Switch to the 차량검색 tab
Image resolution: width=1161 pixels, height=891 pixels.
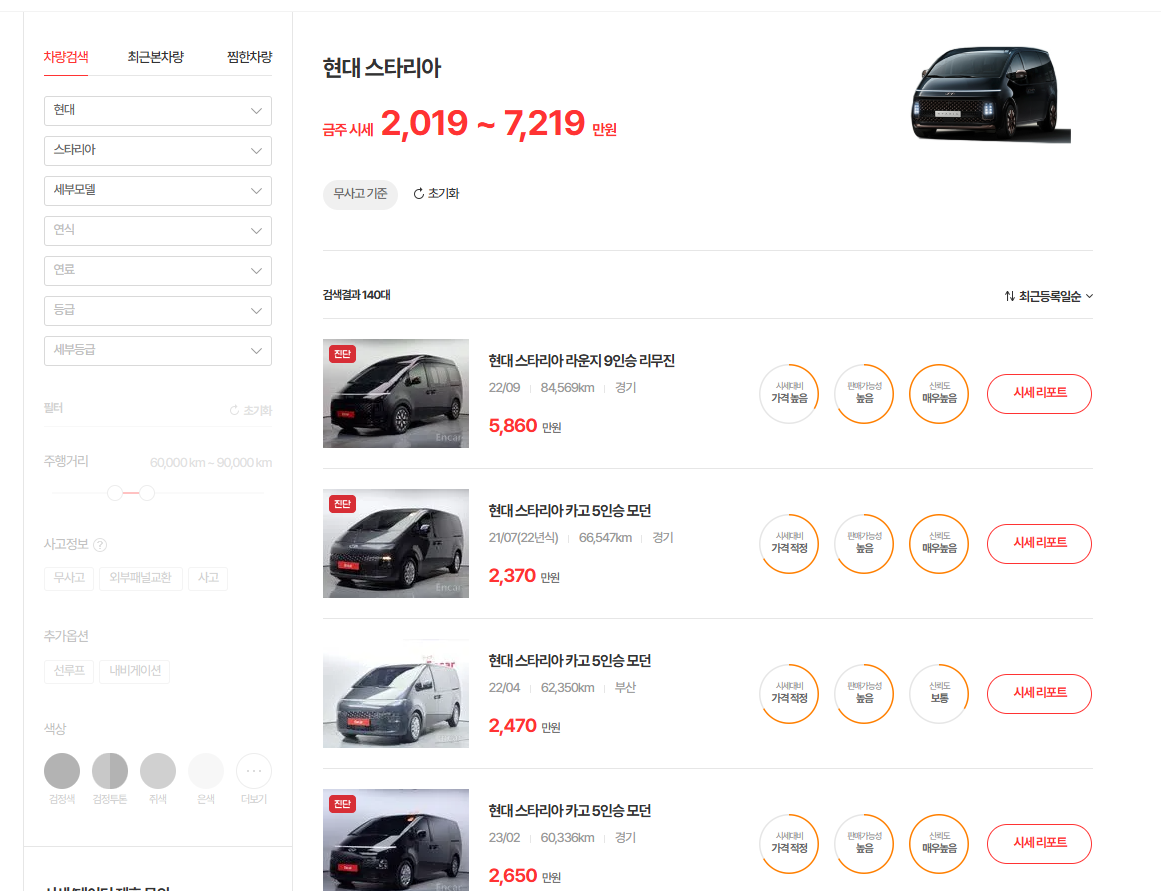point(66,57)
